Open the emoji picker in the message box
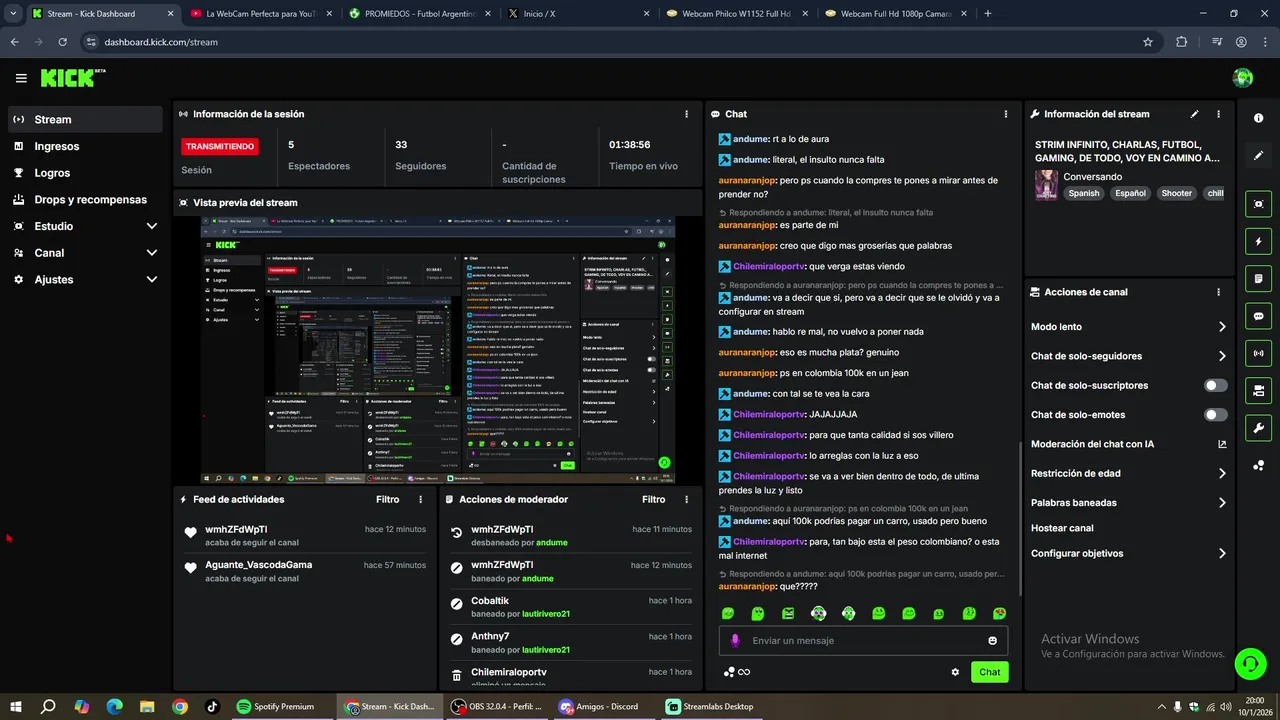The height and width of the screenshot is (720, 1280). coord(993,641)
